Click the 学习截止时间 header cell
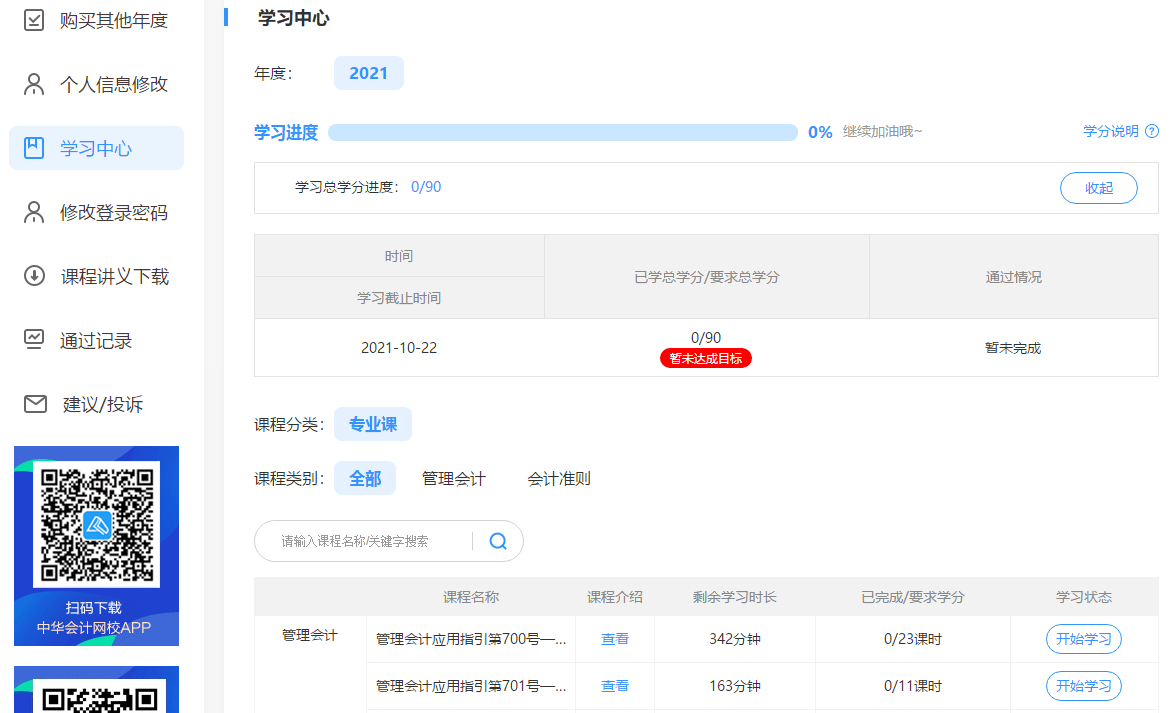Image resolution: width=1172 pixels, height=713 pixels. click(x=399, y=298)
